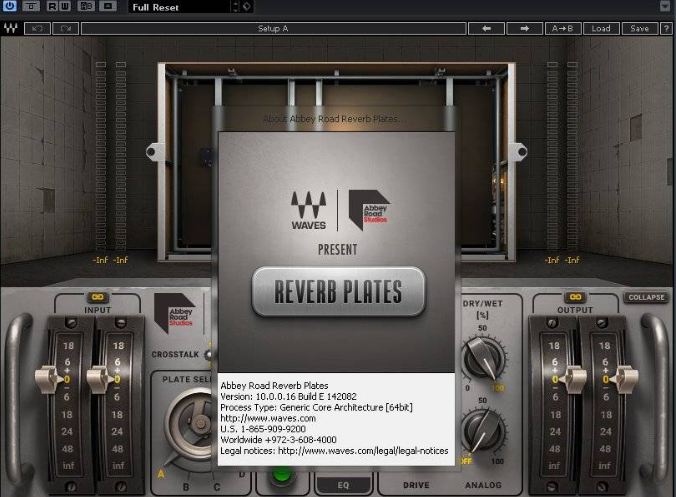
Task: Click the side-chain/window icon in host toolbar
Action: pos(108,6)
